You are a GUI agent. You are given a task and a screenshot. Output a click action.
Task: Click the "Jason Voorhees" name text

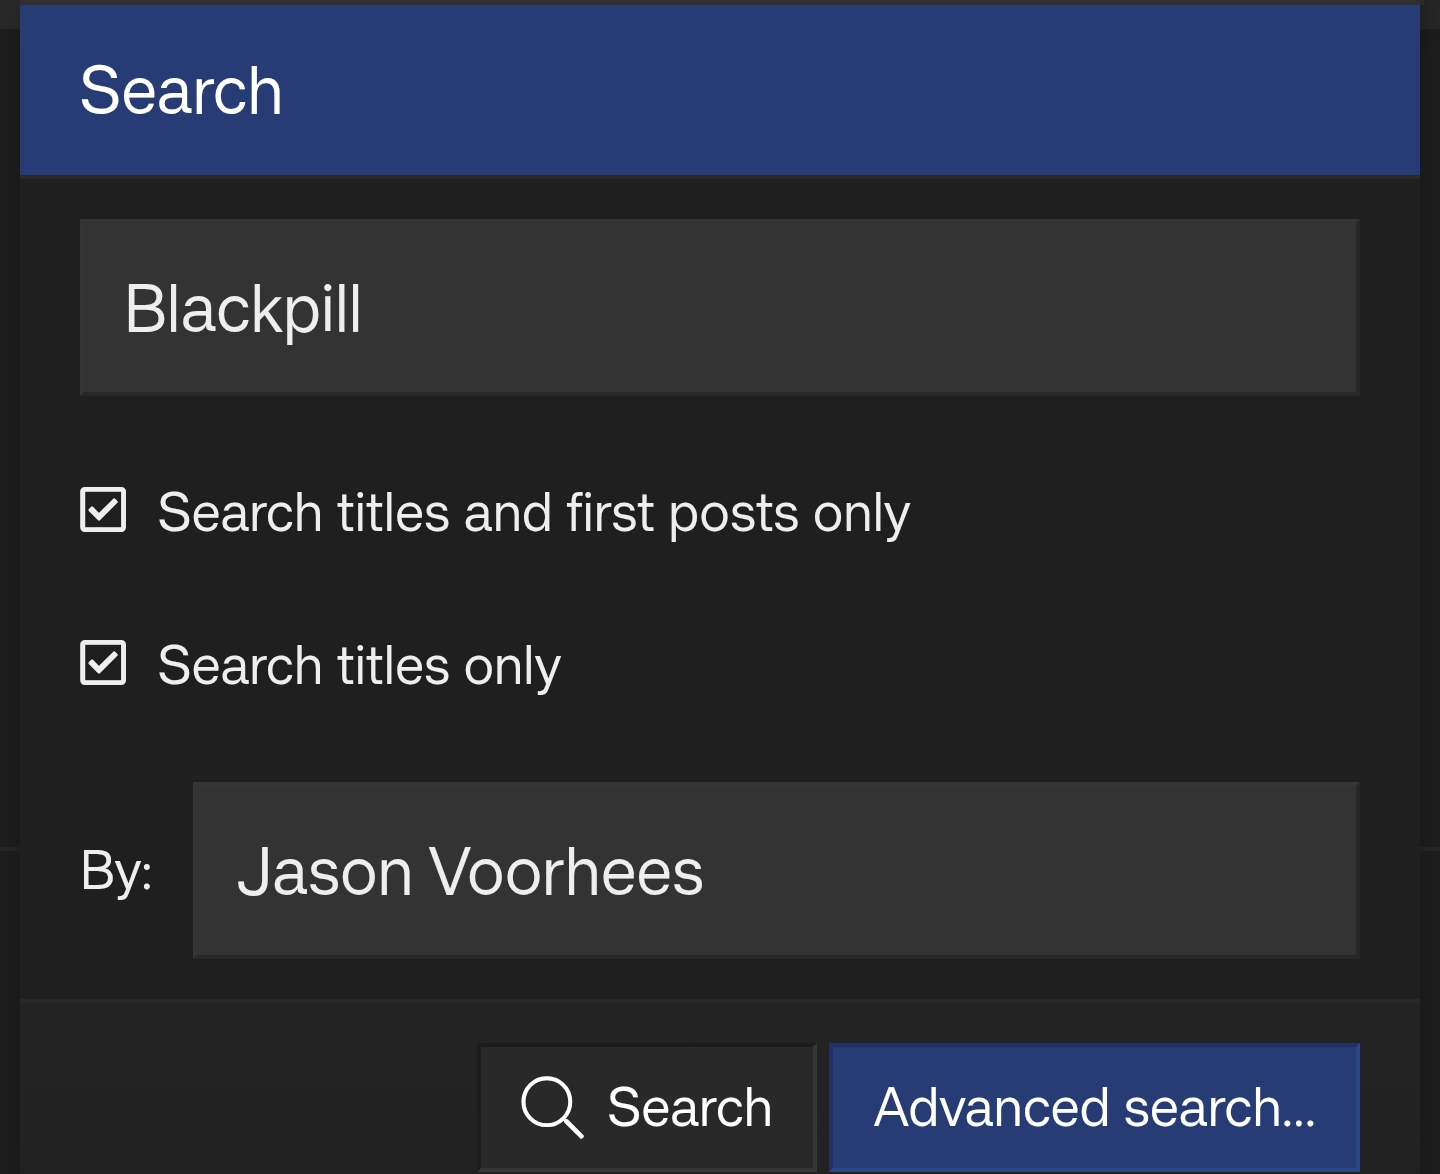(x=470, y=872)
